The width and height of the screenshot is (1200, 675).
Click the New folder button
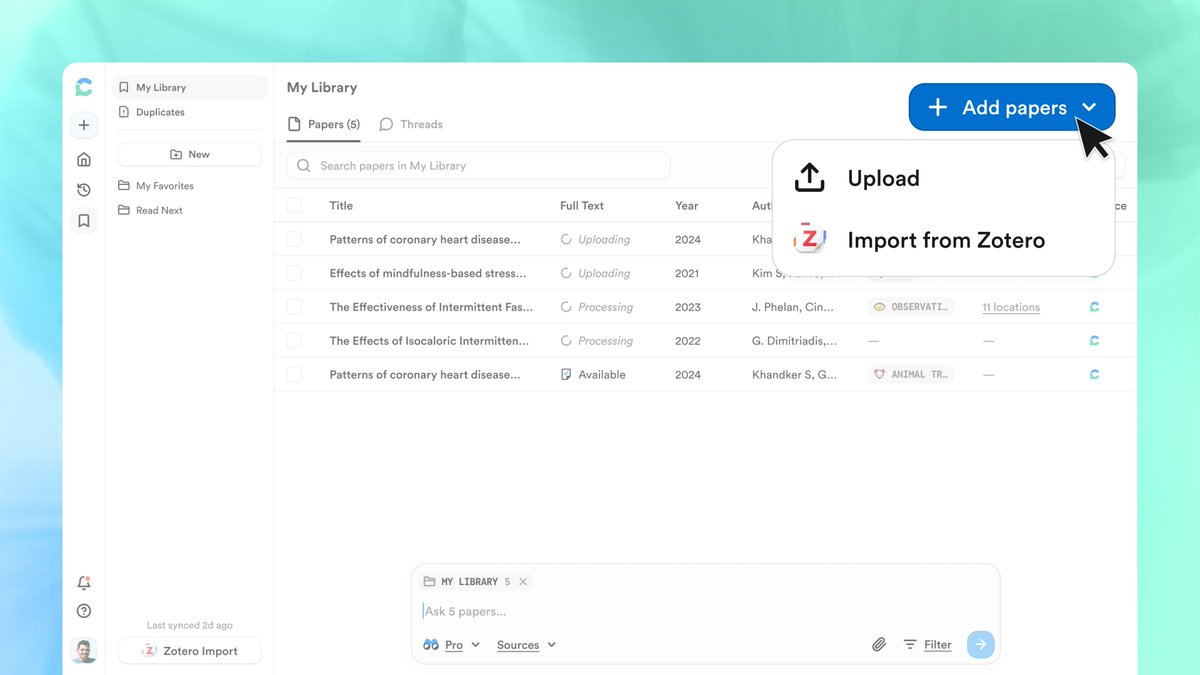coord(189,154)
